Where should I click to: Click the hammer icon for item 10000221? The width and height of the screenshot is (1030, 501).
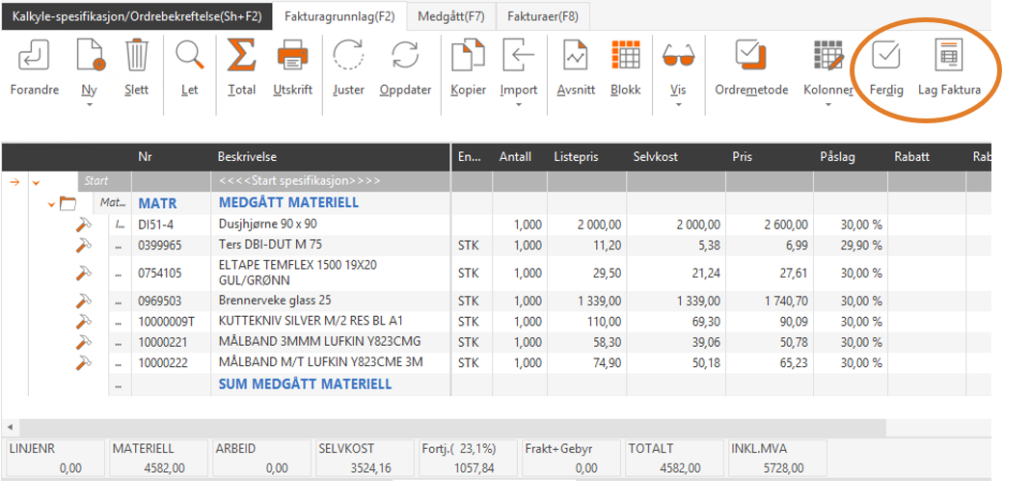click(x=83, y=341)
